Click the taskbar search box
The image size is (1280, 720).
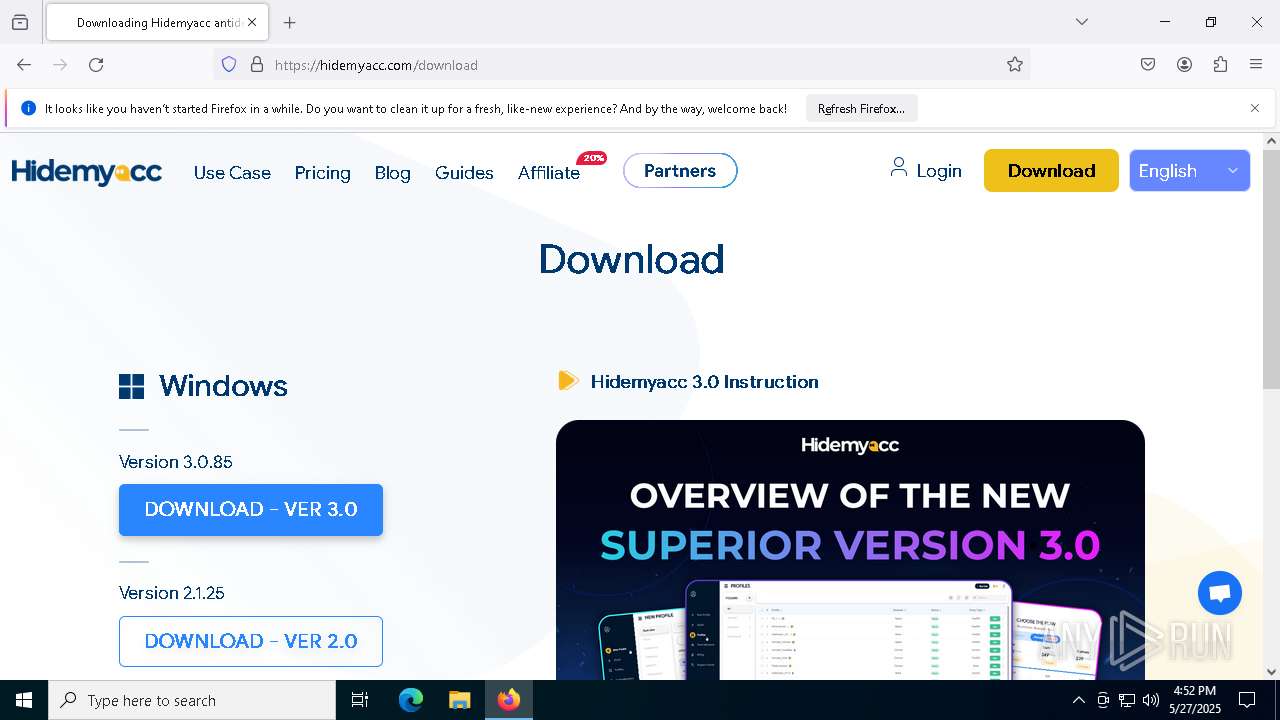point(192,700)
